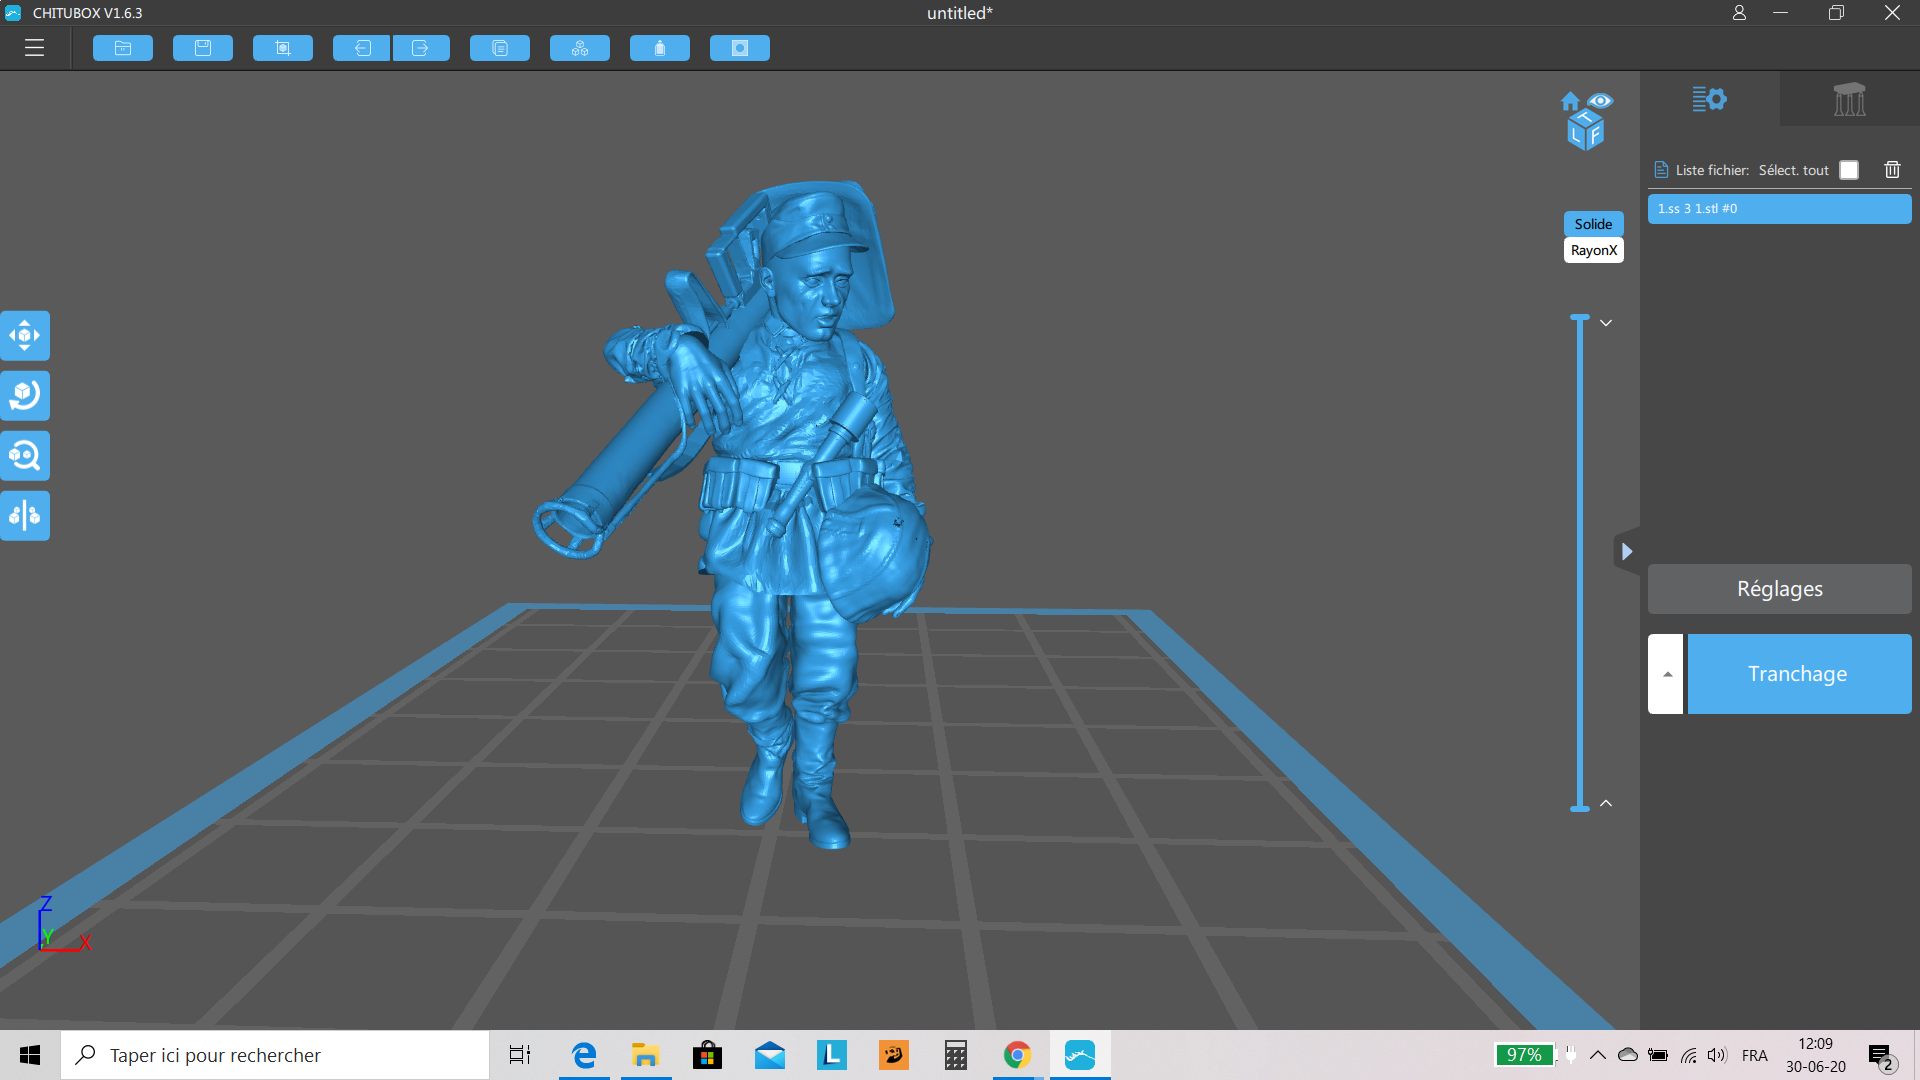Click the save project floppy icon
Viewport: 1920px width, 1080px height.
coord(203,48)
